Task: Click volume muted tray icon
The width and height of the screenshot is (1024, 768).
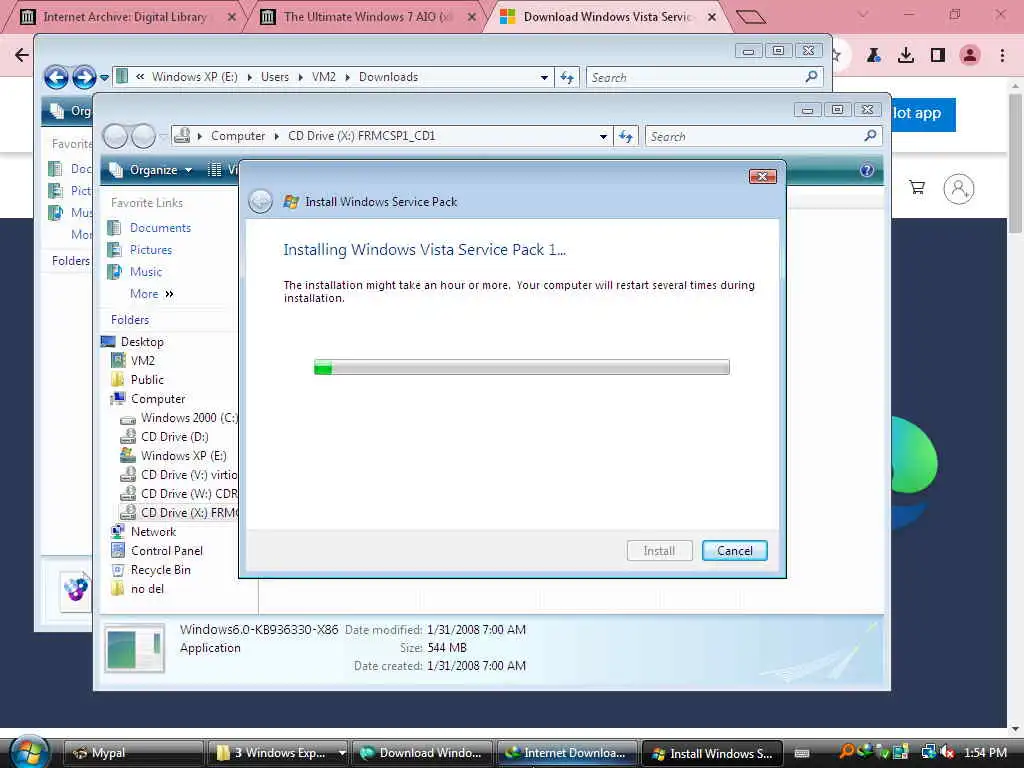Action: click(948, 752)
